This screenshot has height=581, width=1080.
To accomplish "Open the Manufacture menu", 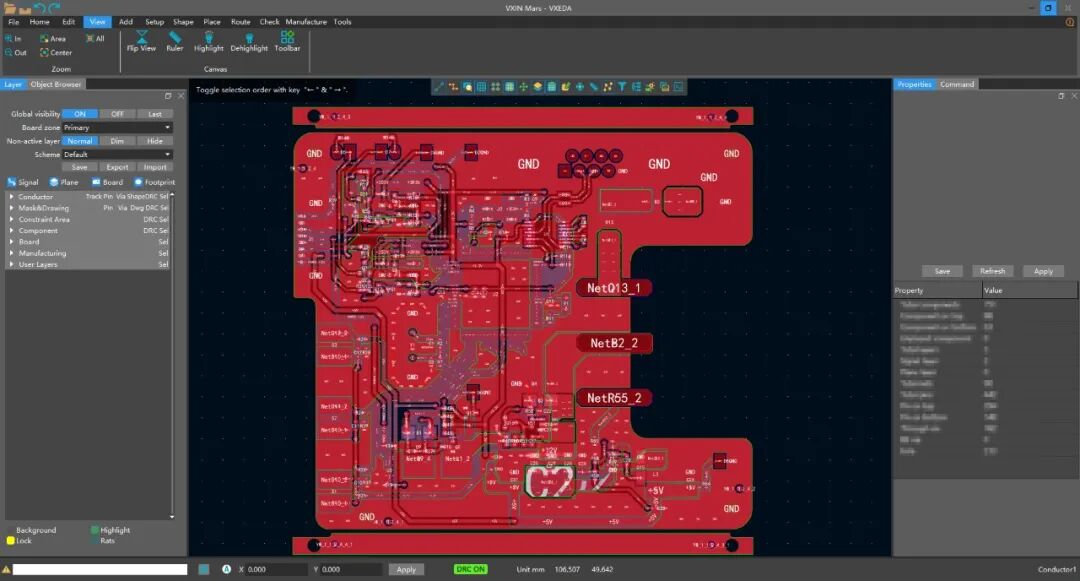I will pos(306,22).
